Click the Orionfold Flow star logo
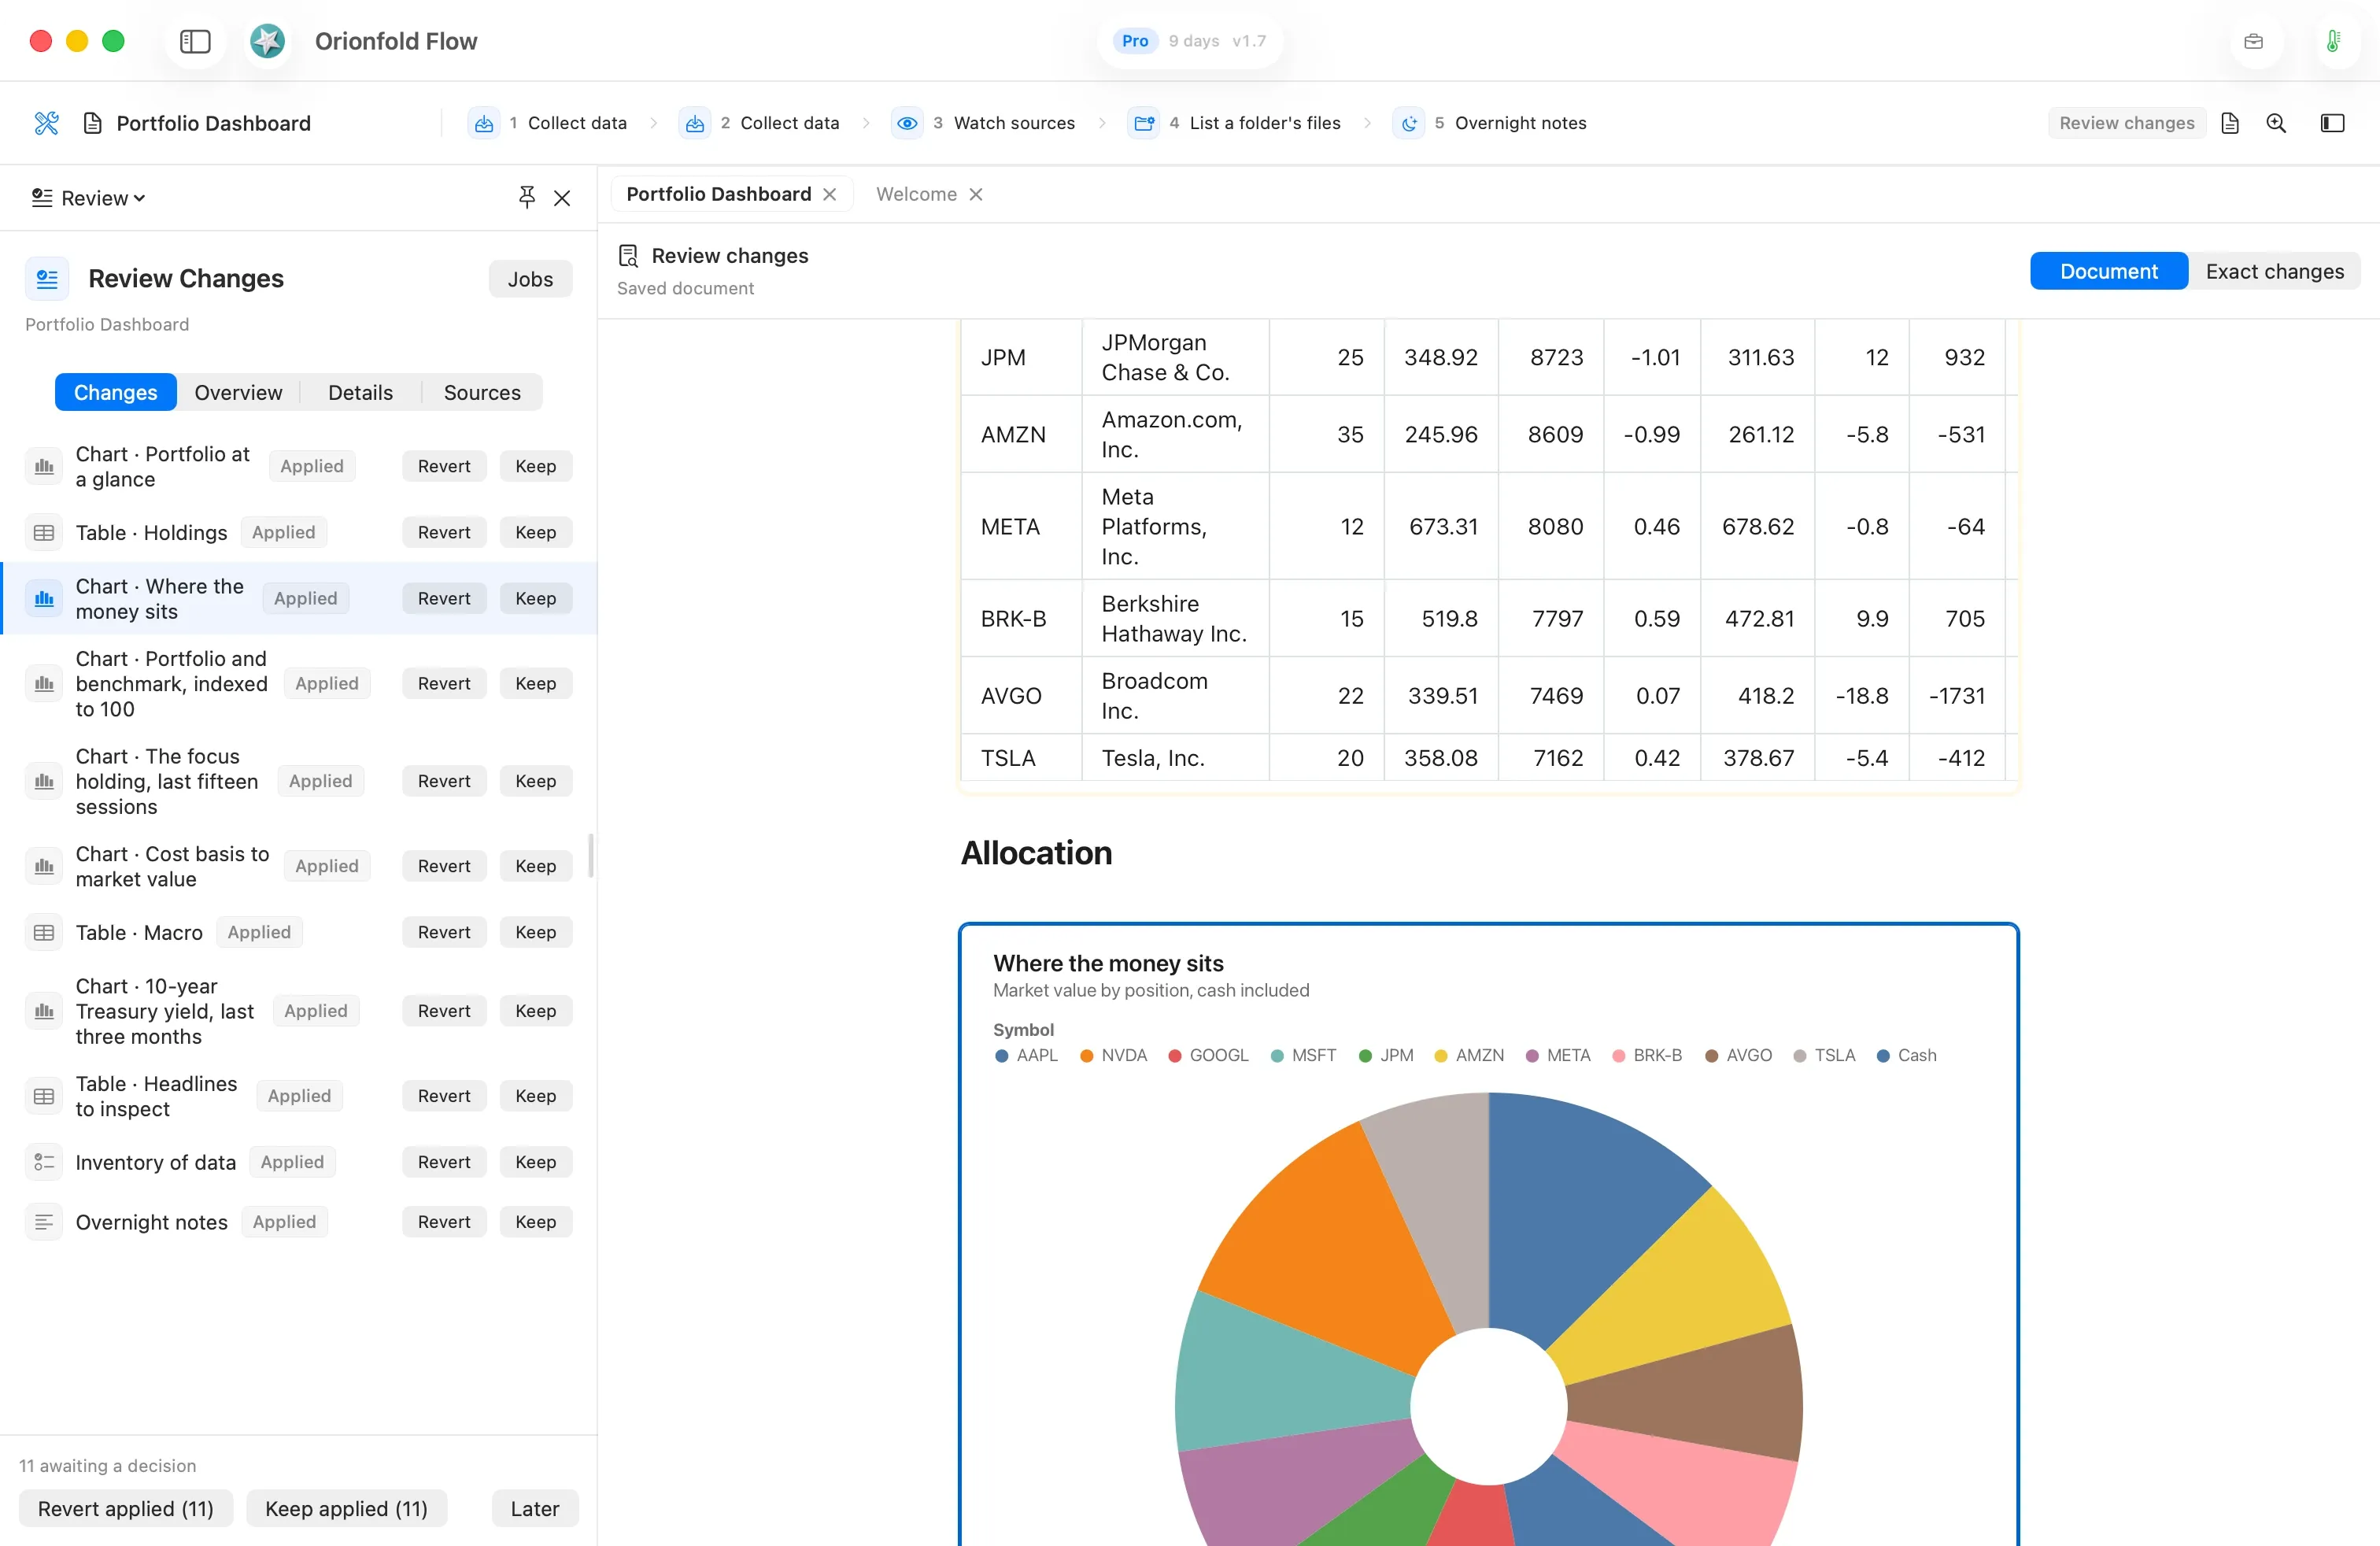The image size is (2380, 1546). click(x=267, y=41)
